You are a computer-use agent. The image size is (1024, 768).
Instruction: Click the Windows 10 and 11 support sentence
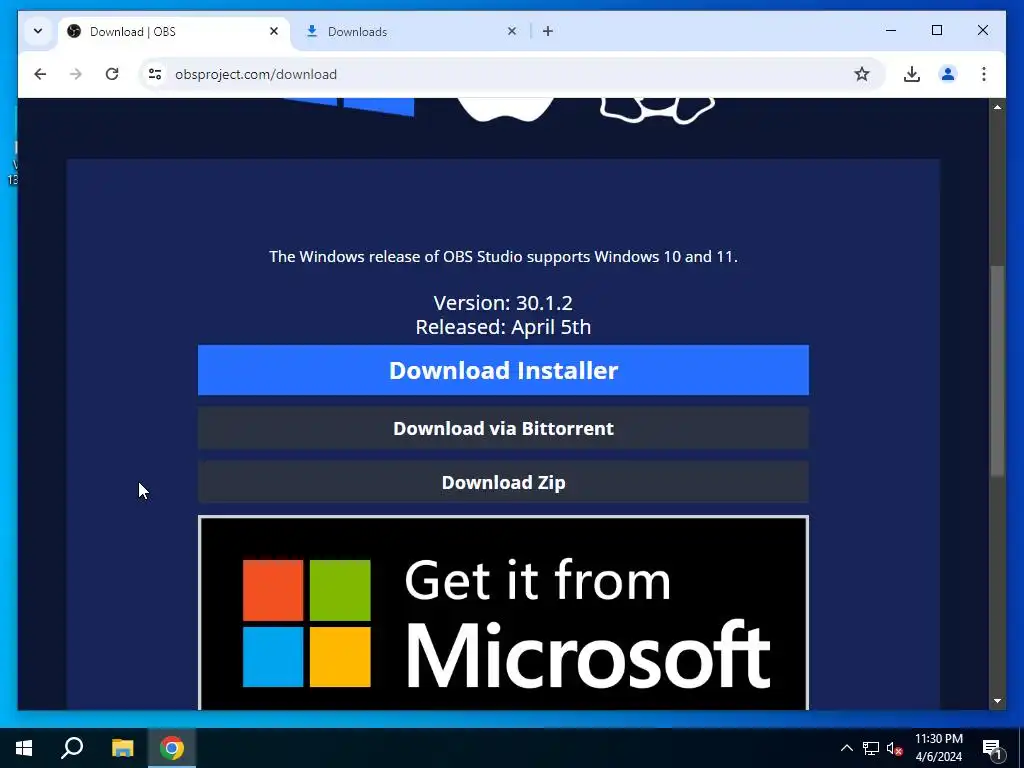click(x=503, y=257)
